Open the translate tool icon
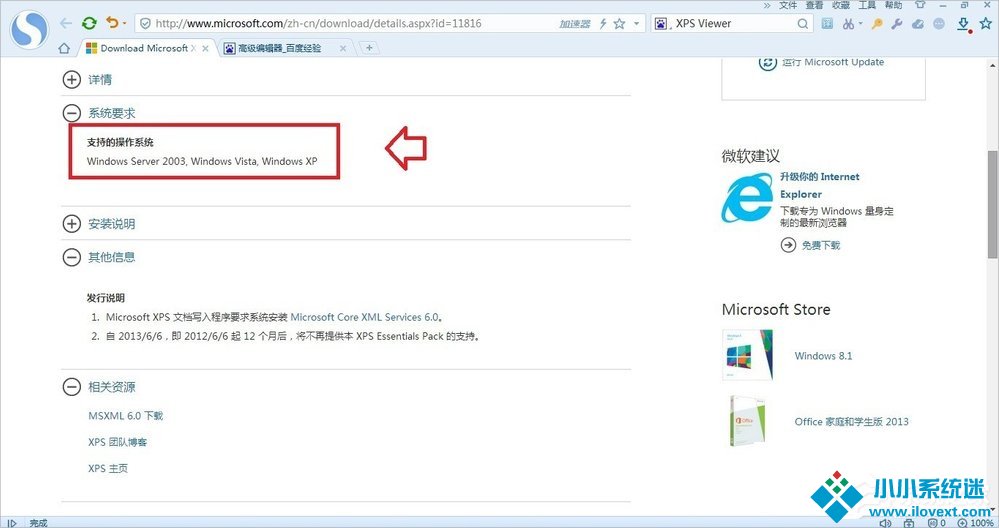This screenshot has width=999, height=528. click(827, 24)
